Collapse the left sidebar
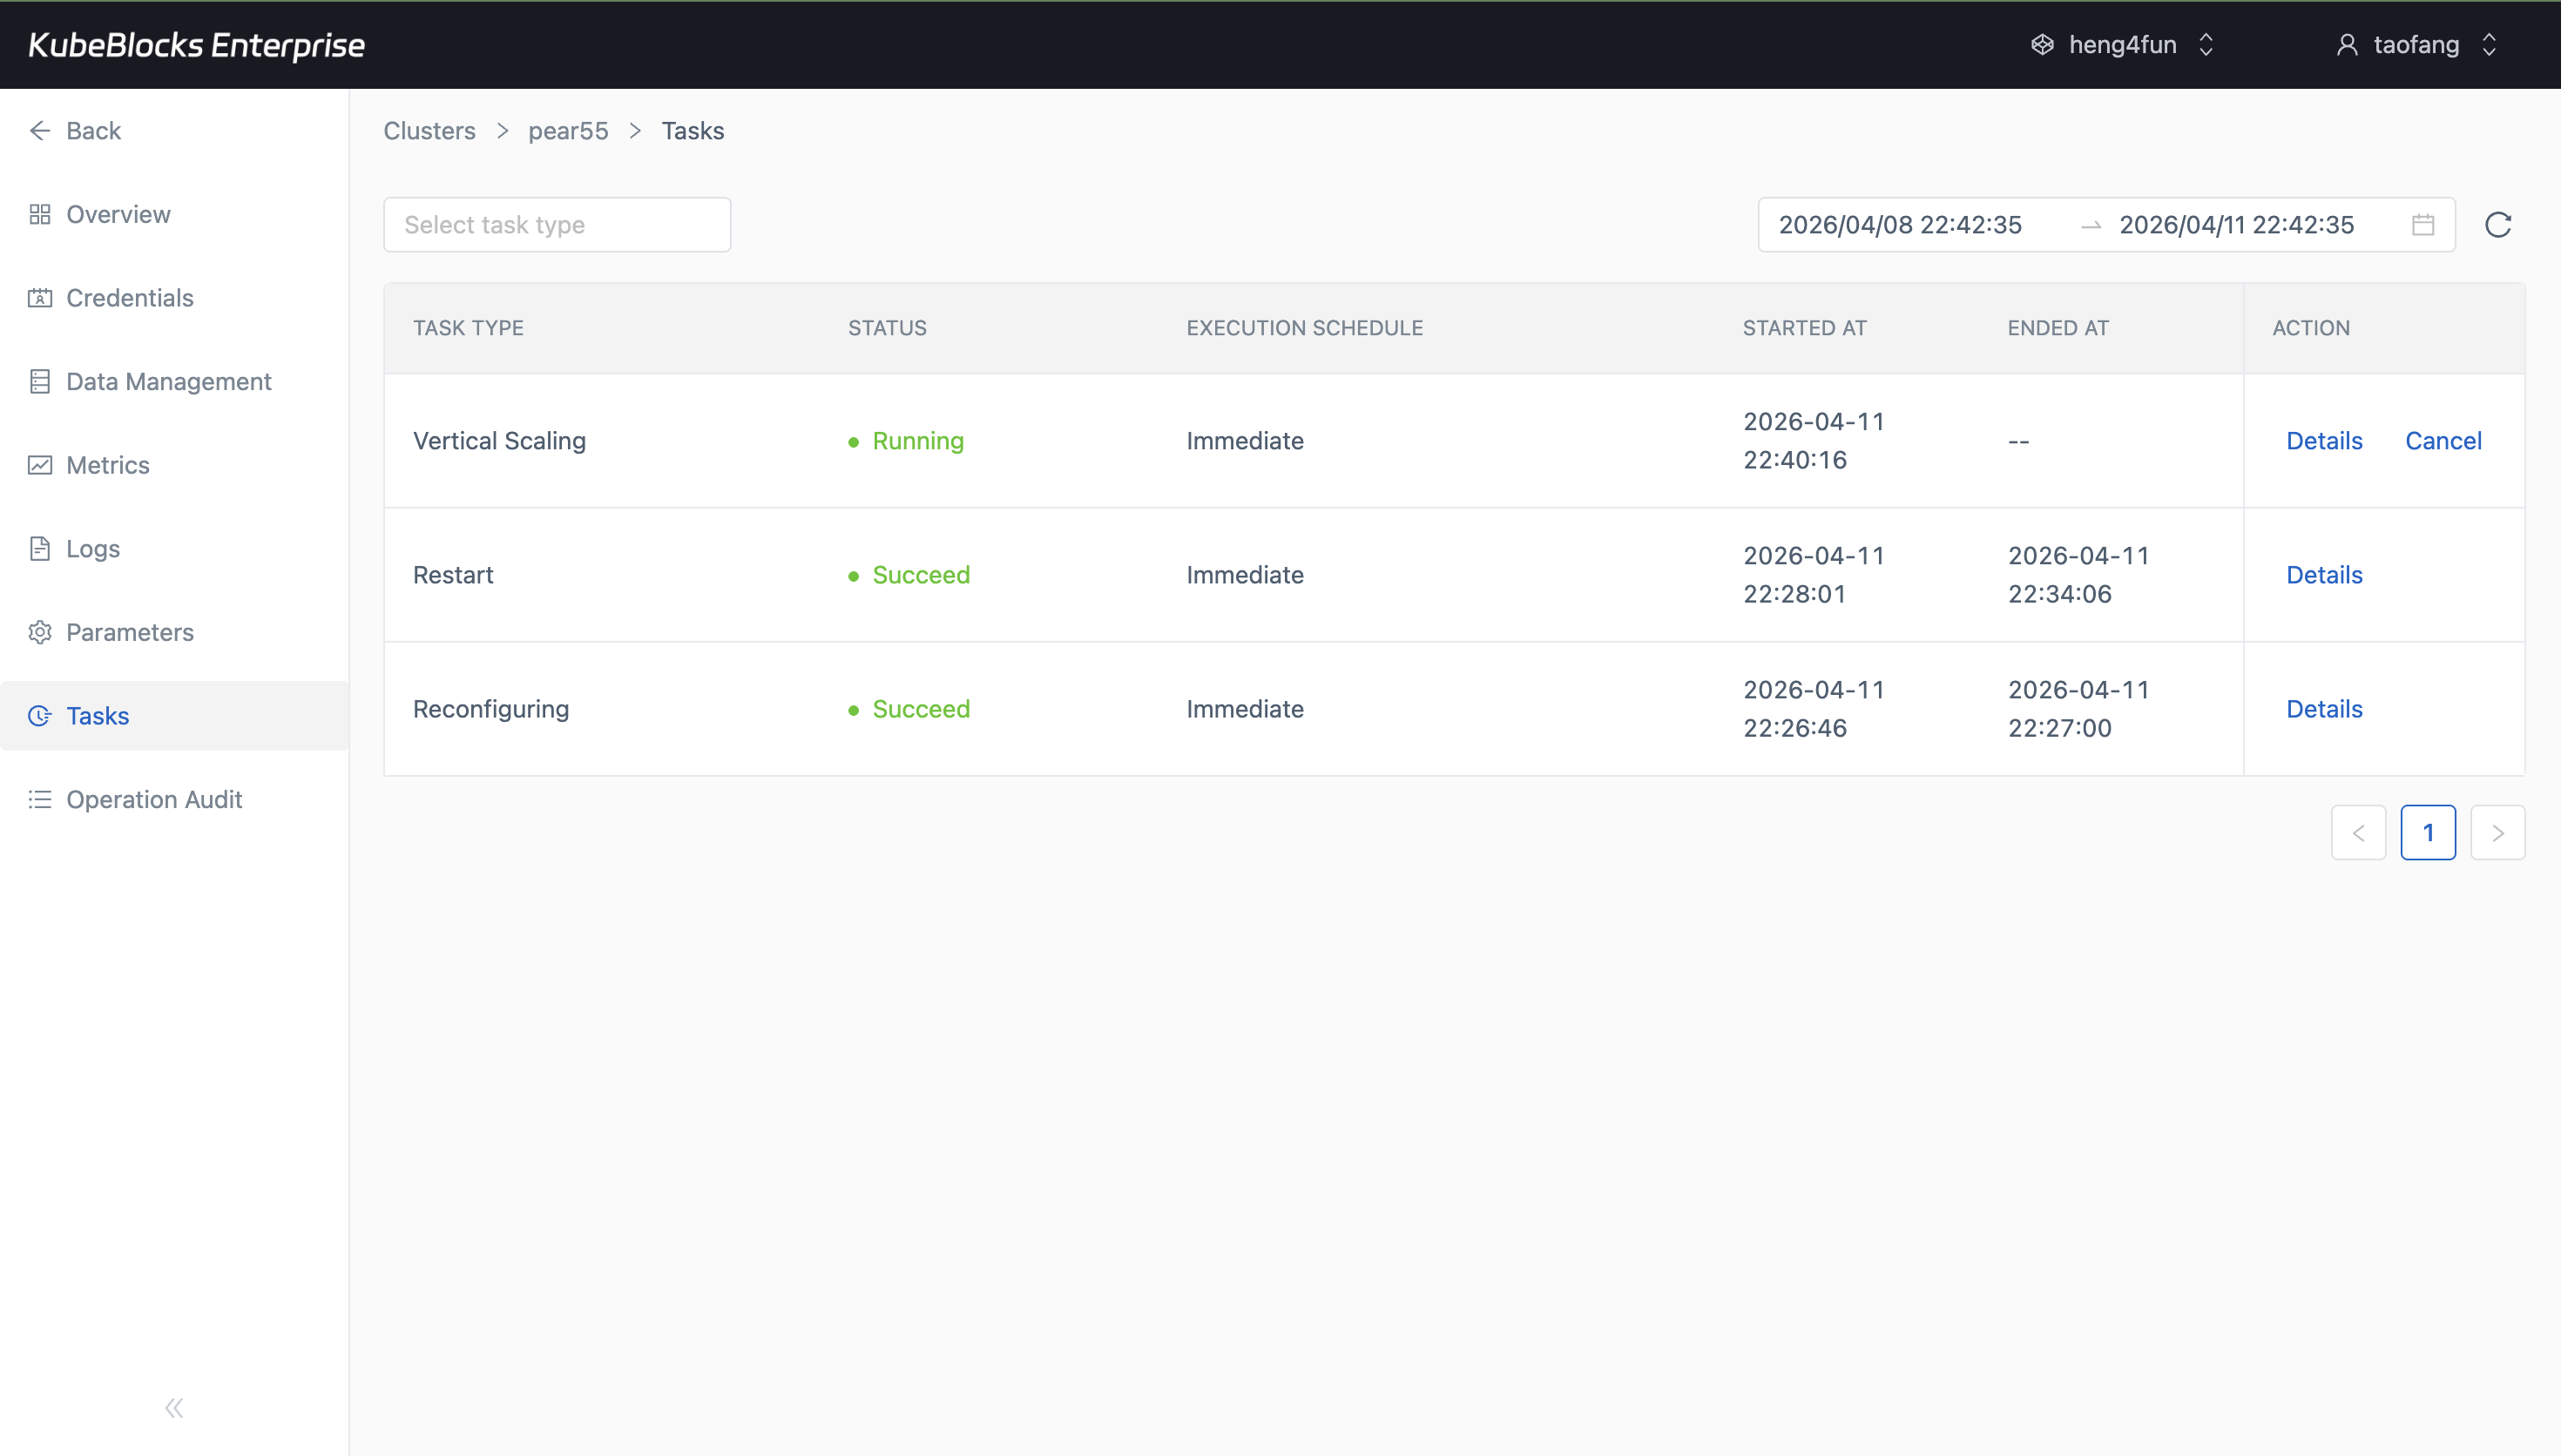The height and width of the screenshot is (1456, 2561). 173,1407
